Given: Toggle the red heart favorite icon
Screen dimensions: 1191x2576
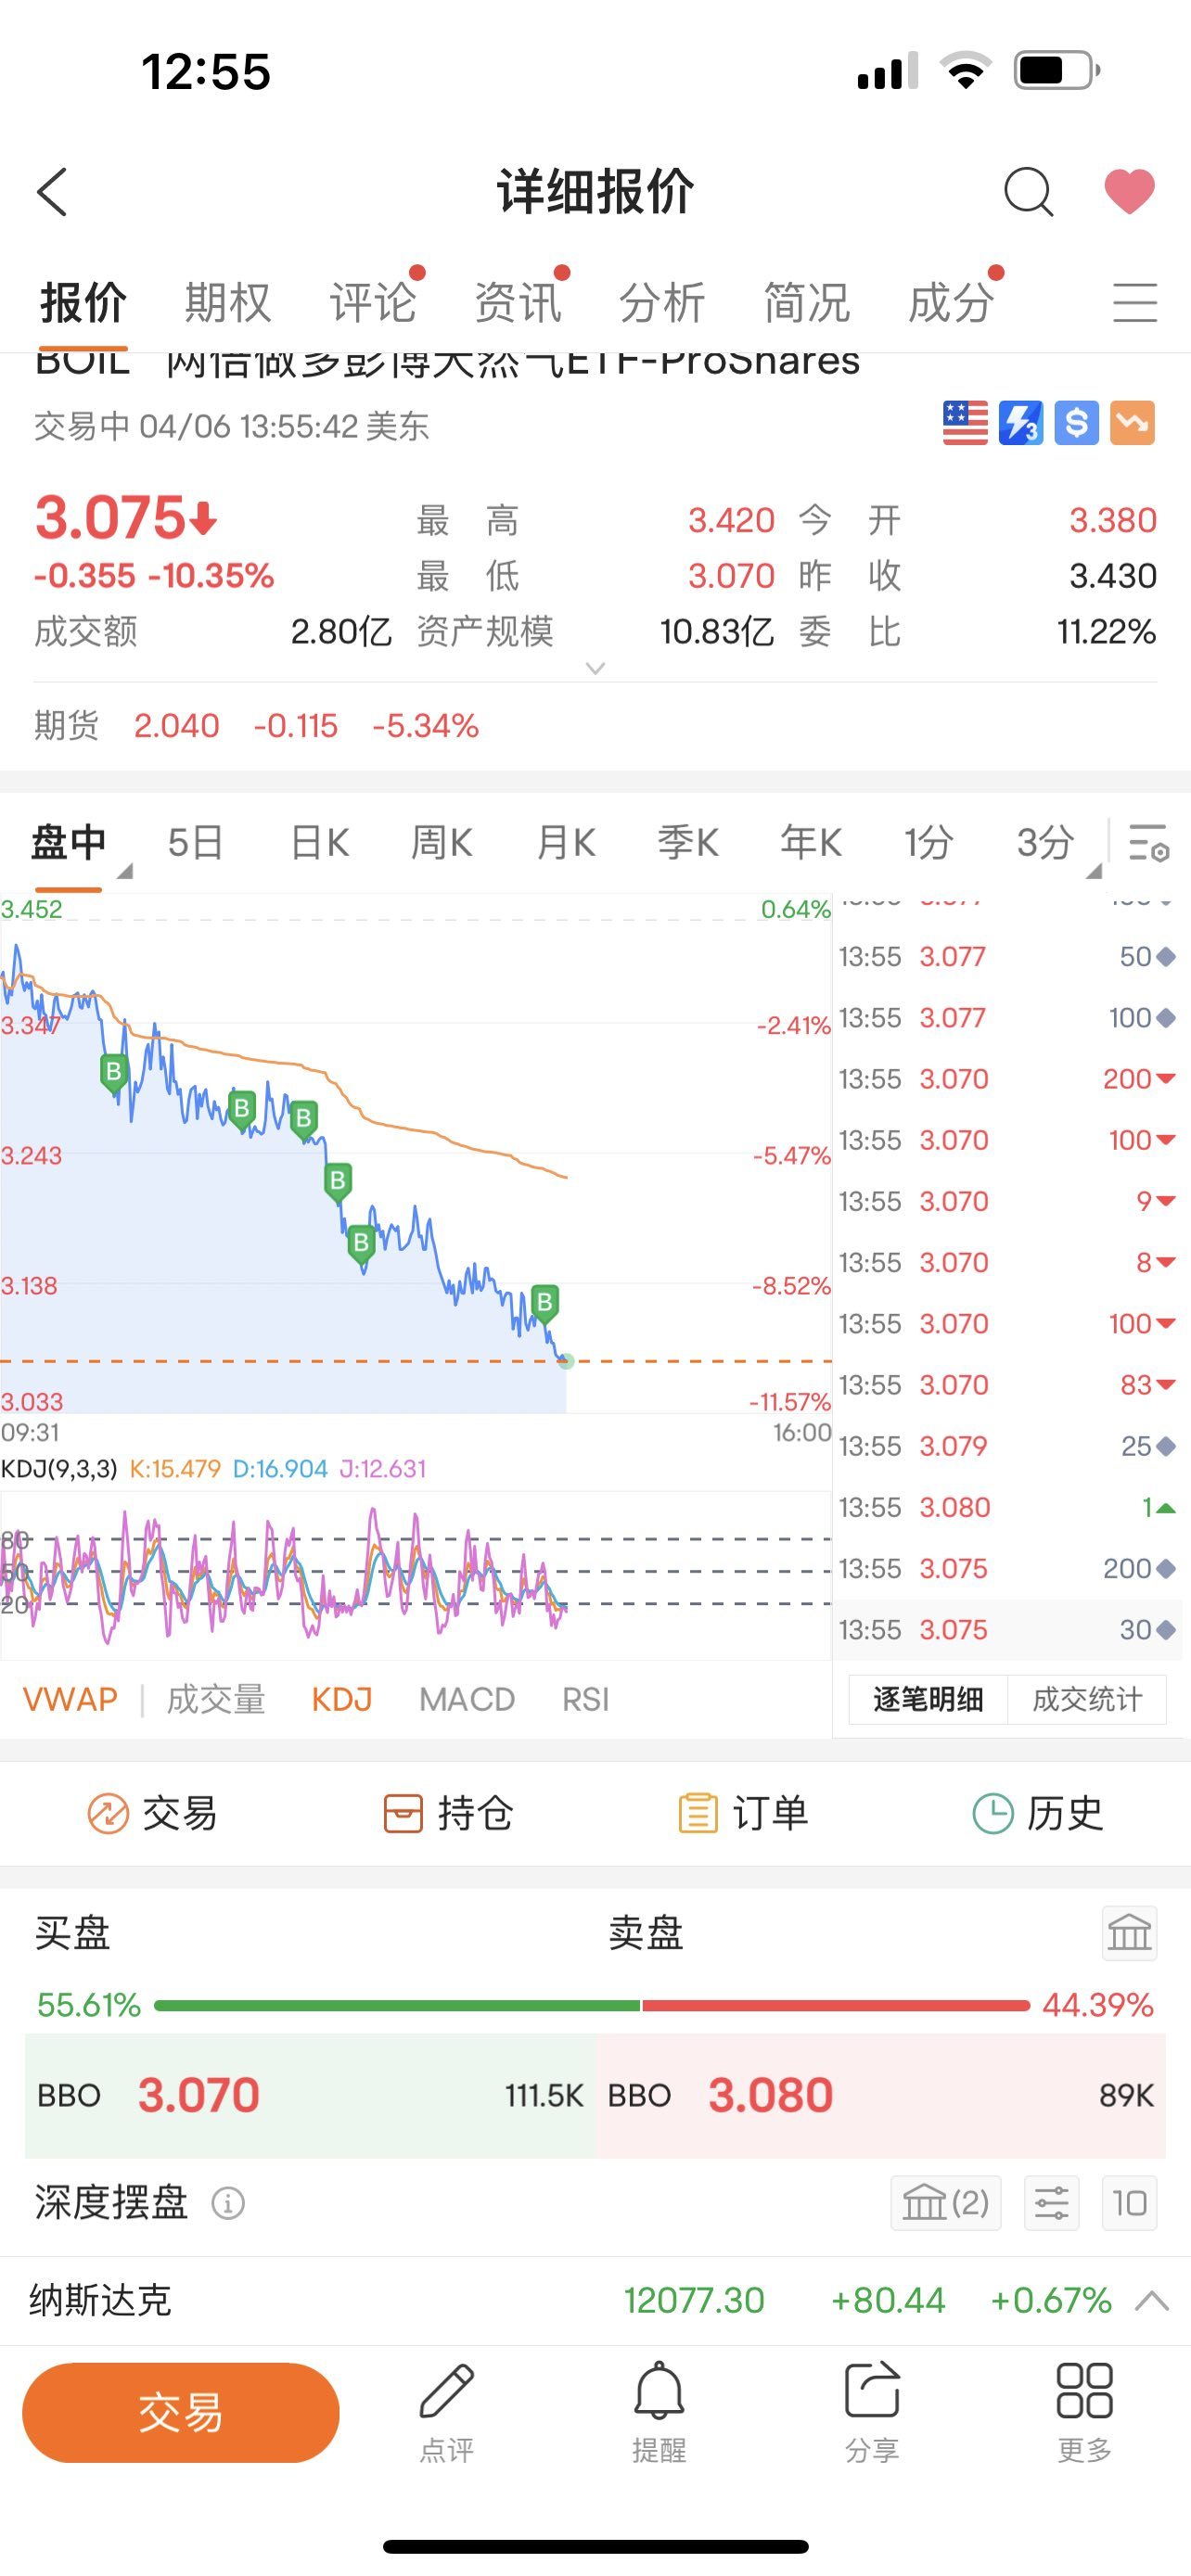Looking at the screenshot, I should [x=1129, y=191].
